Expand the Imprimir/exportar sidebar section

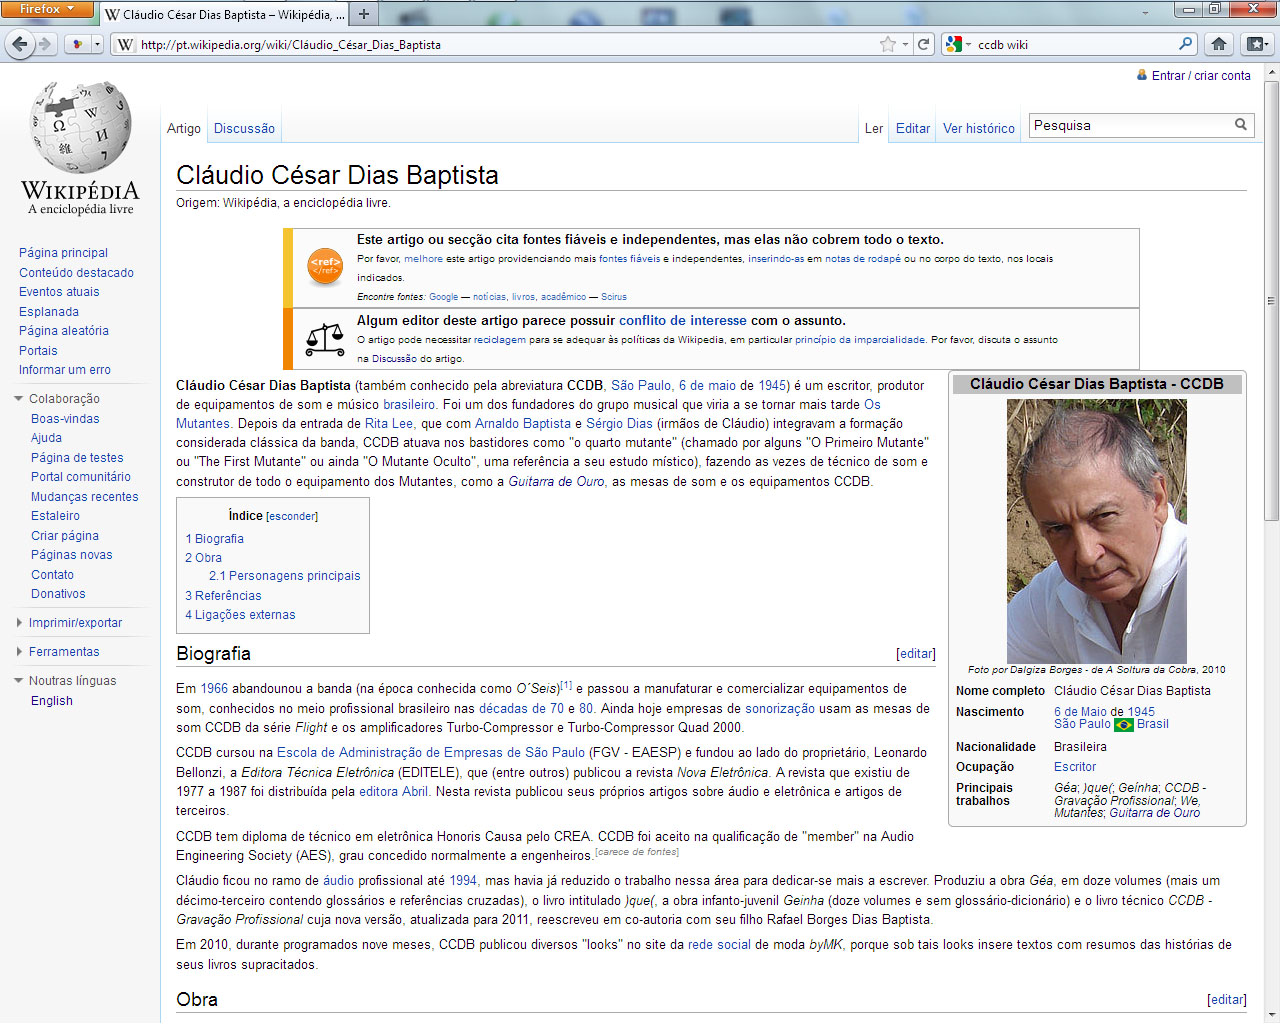pyautogui.click(x=19, y=623)
